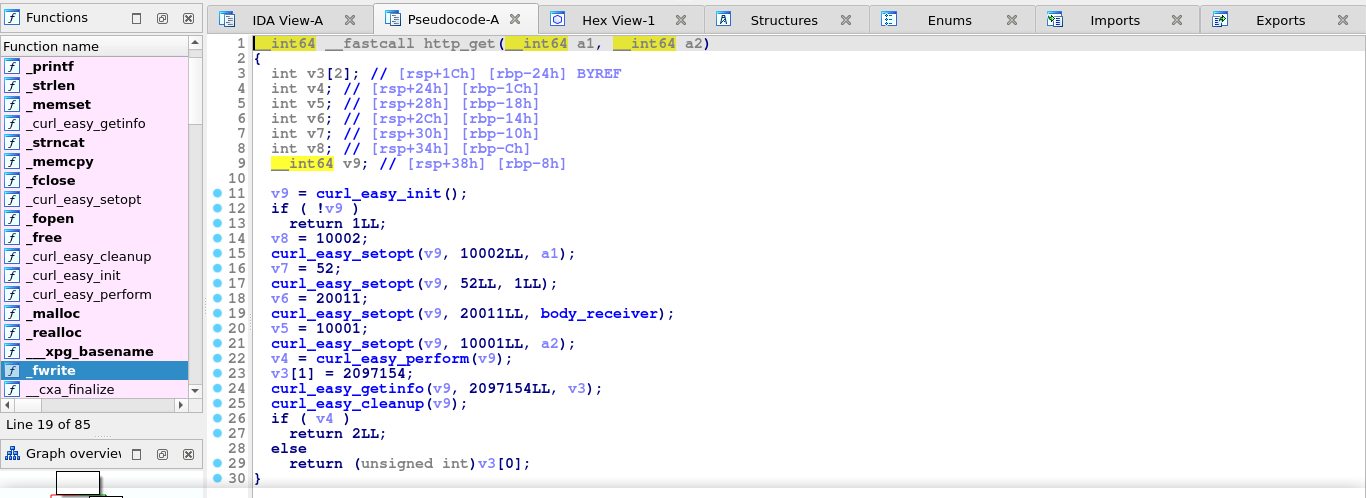Click the Hex View-1 tab icon
Screen dimensions: 1366x498
tap(558, 20)
